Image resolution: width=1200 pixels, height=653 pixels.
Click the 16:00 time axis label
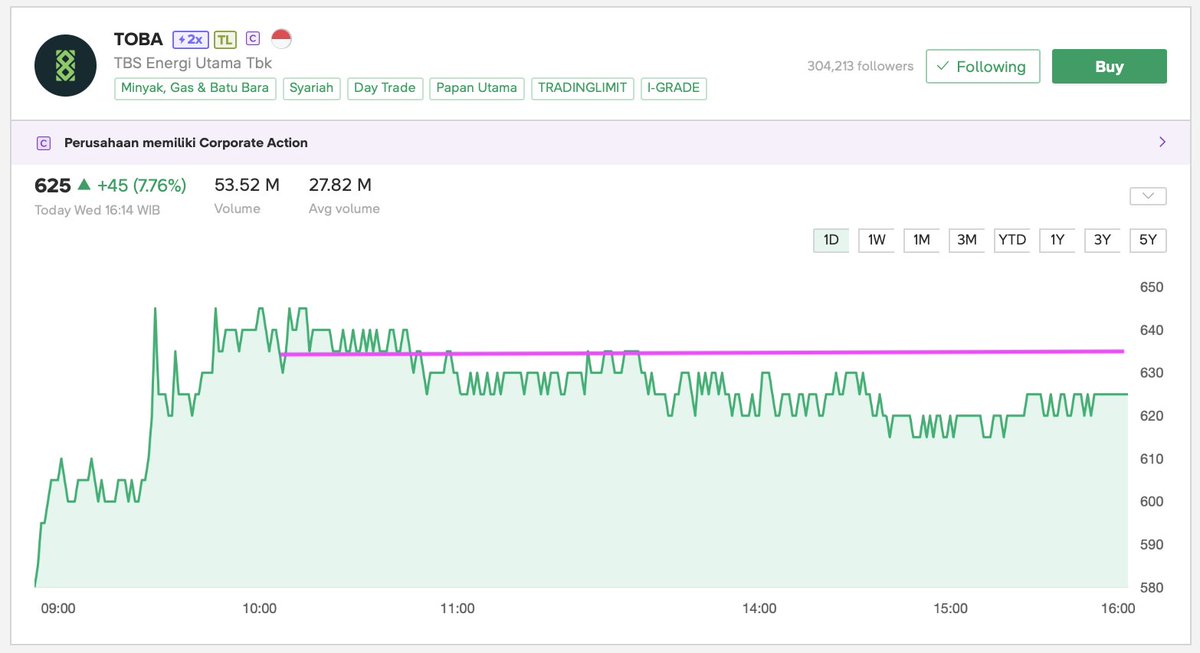tap(1117, 608)
